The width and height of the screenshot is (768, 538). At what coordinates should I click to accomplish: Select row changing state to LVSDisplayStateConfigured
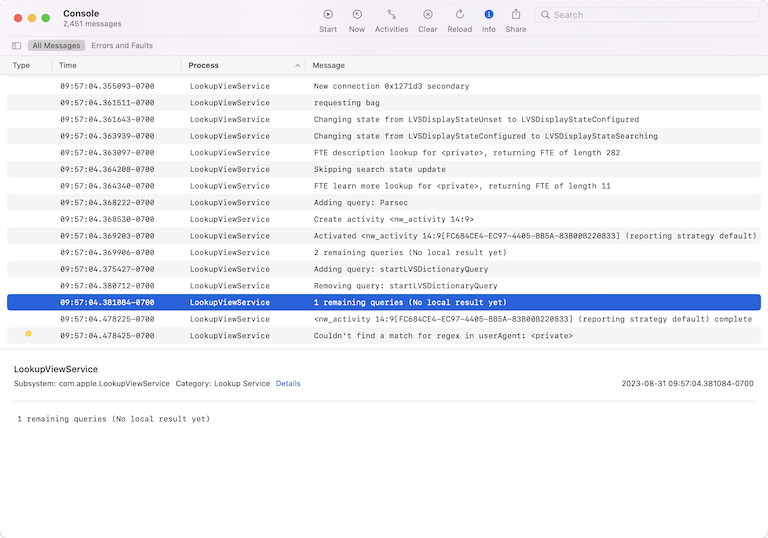(x=384, y=120)
